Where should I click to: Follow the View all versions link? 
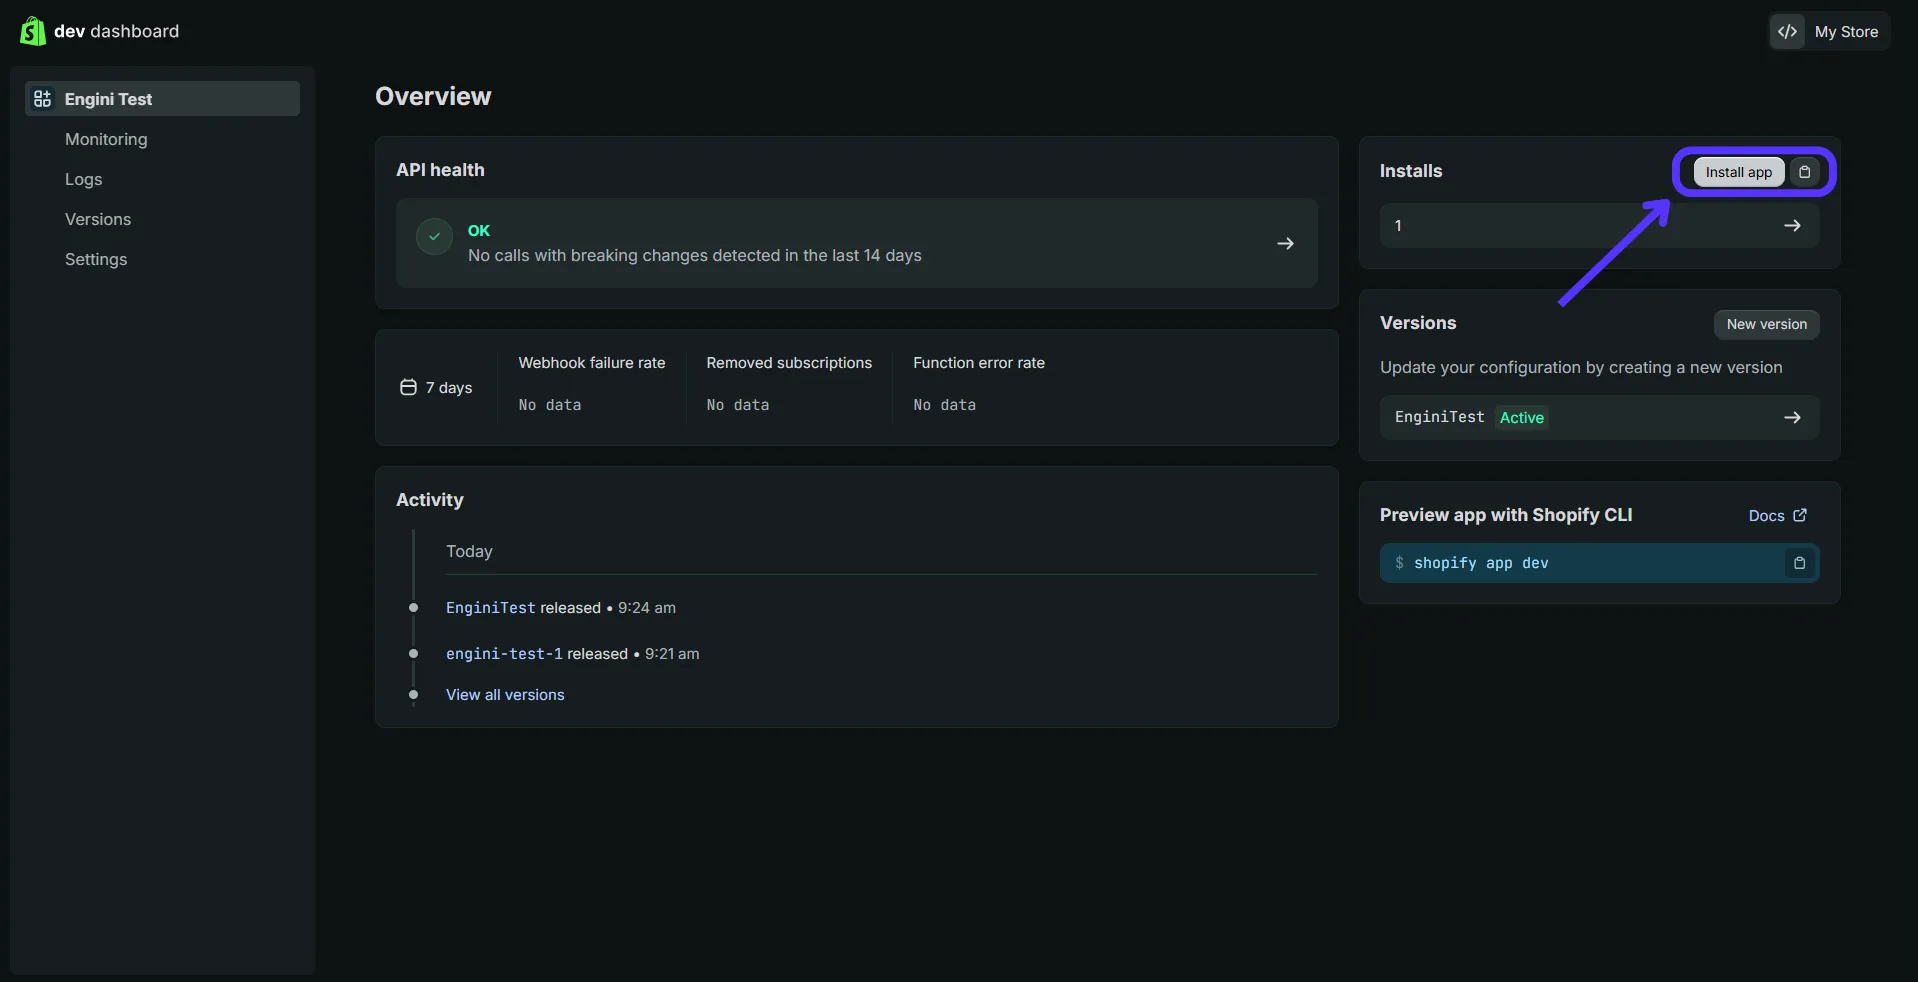505,695
